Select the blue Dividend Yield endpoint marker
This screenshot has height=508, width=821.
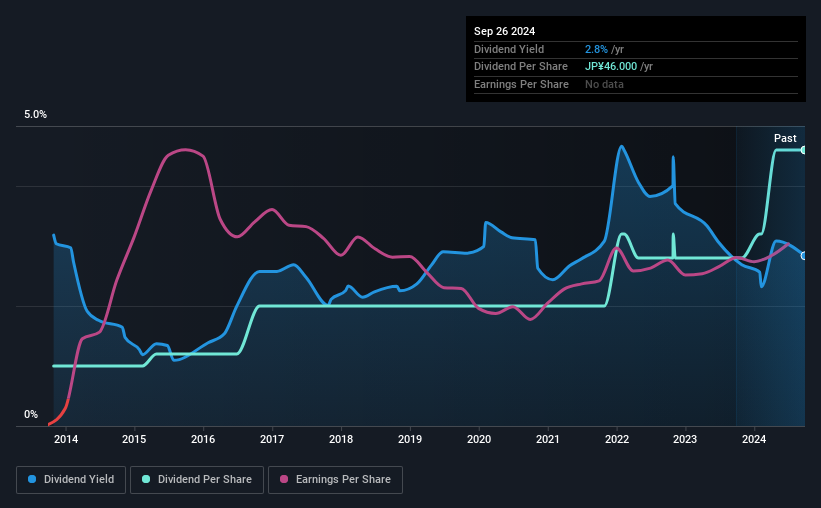tap(804, 256)
